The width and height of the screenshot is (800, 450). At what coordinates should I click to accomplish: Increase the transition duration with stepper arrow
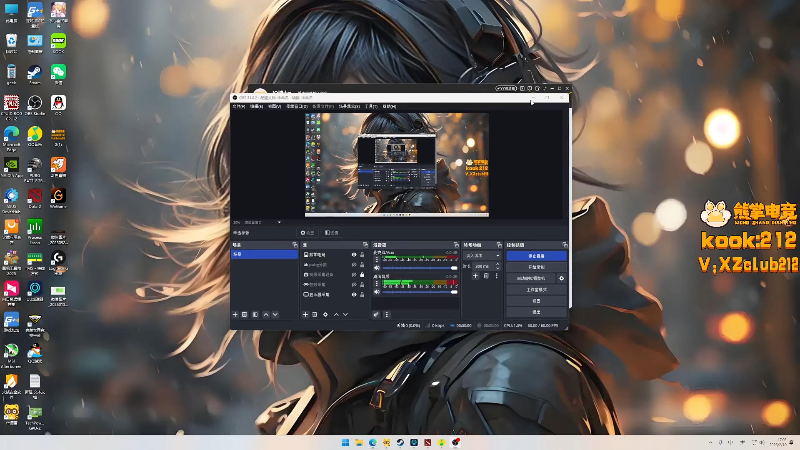(498, 264)
